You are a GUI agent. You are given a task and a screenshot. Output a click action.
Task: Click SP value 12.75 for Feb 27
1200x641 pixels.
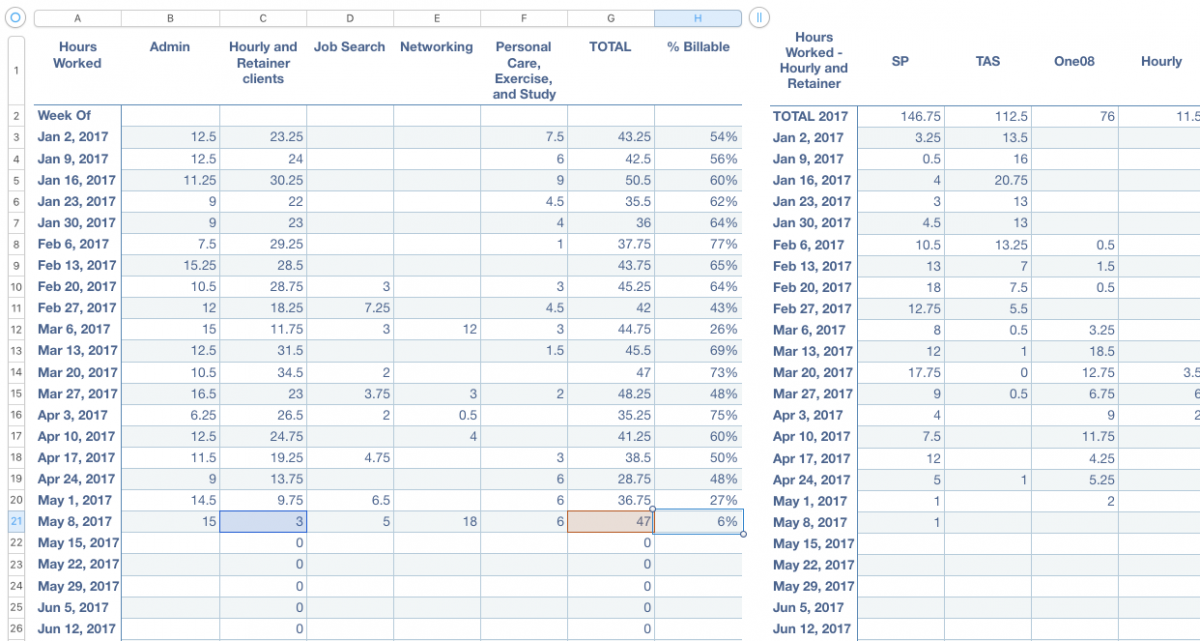click(900, 308)
